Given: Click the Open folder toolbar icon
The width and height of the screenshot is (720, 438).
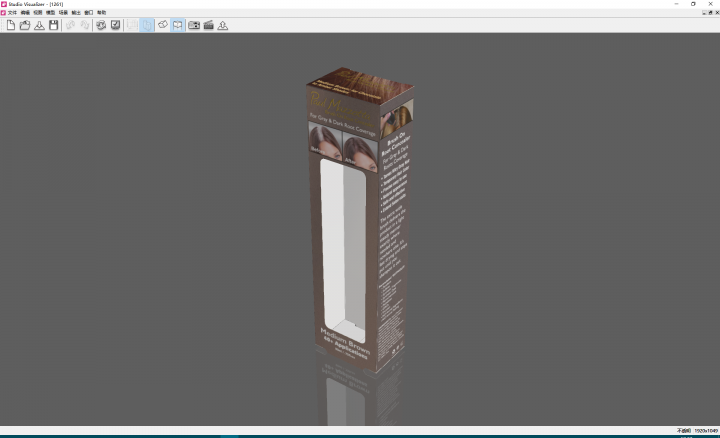Looking at the screenshot, I should click(25, 25).
